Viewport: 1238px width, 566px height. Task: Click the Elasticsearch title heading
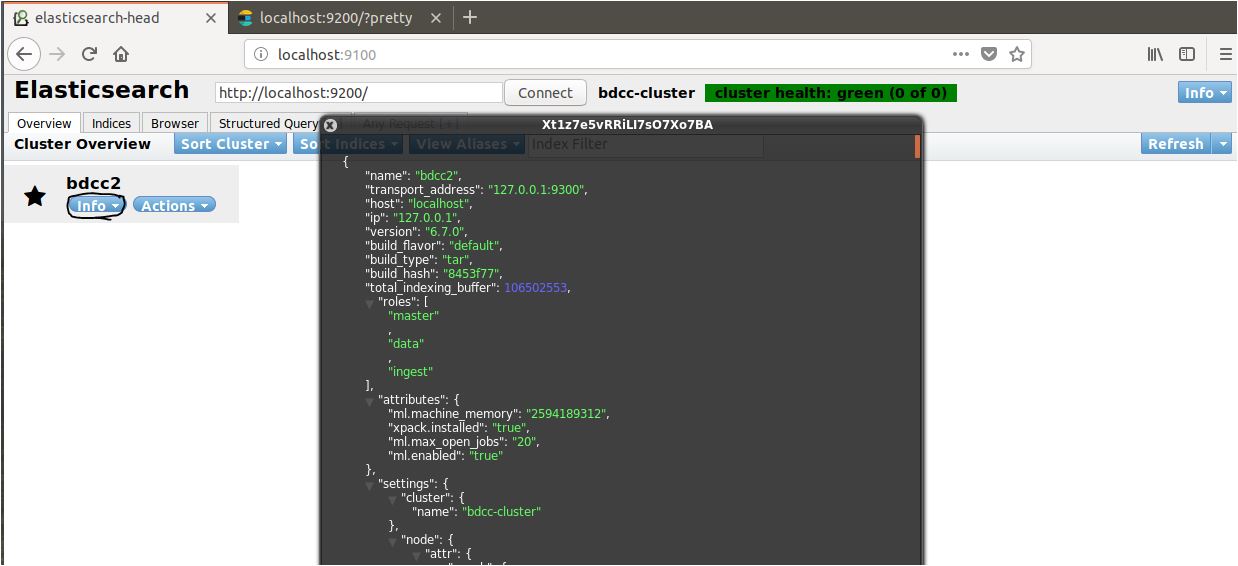[102, 90]
